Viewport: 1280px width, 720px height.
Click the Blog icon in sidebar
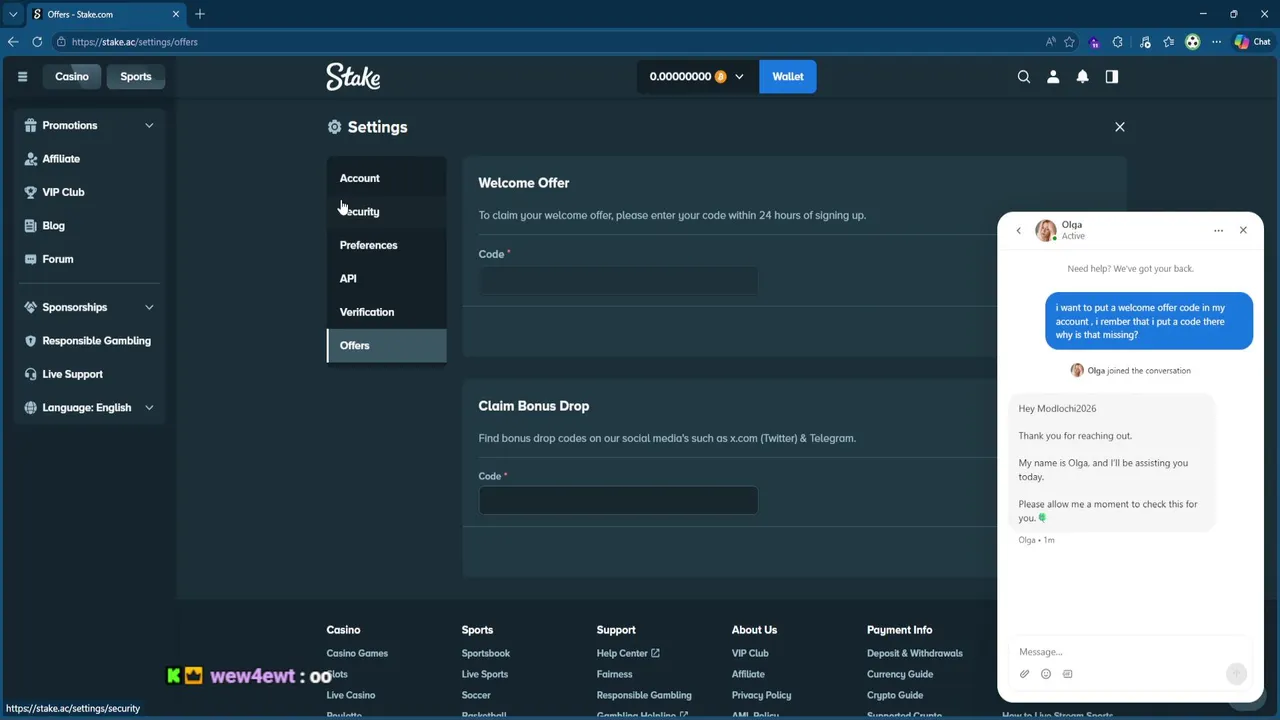click(x=30, y=225)
